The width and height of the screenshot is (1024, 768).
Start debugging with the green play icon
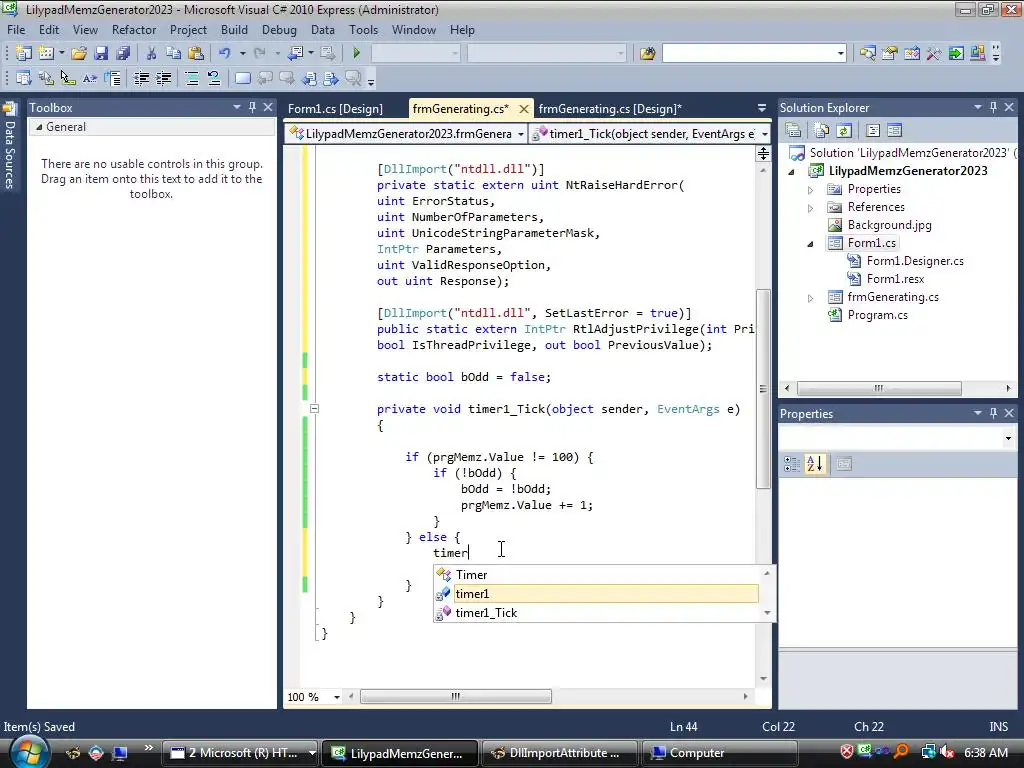pos(357,53)
